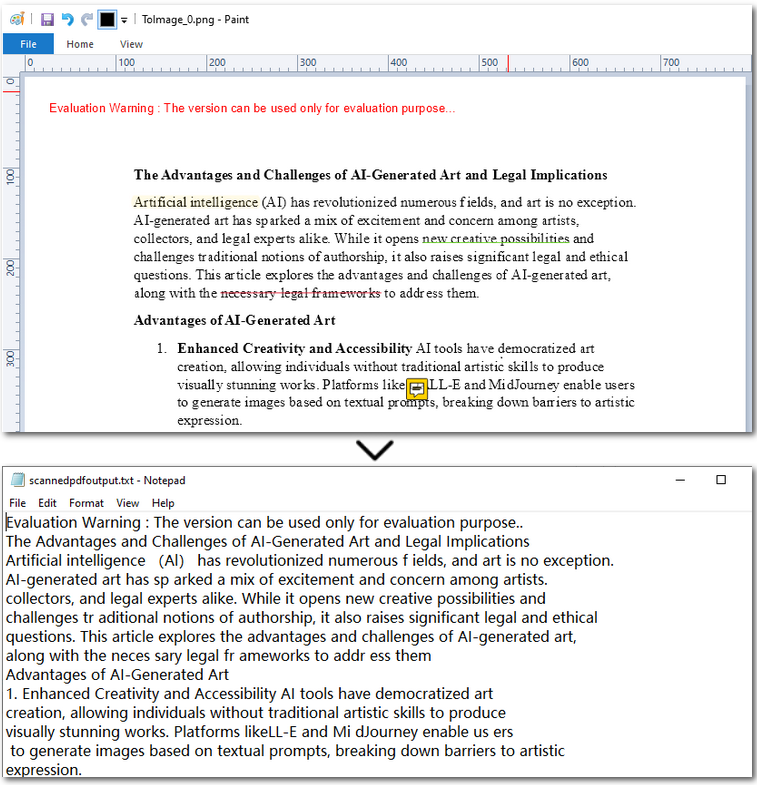Open the File menu in Notepad
This screenshot has height=785, width=757.
pos(18,503)
